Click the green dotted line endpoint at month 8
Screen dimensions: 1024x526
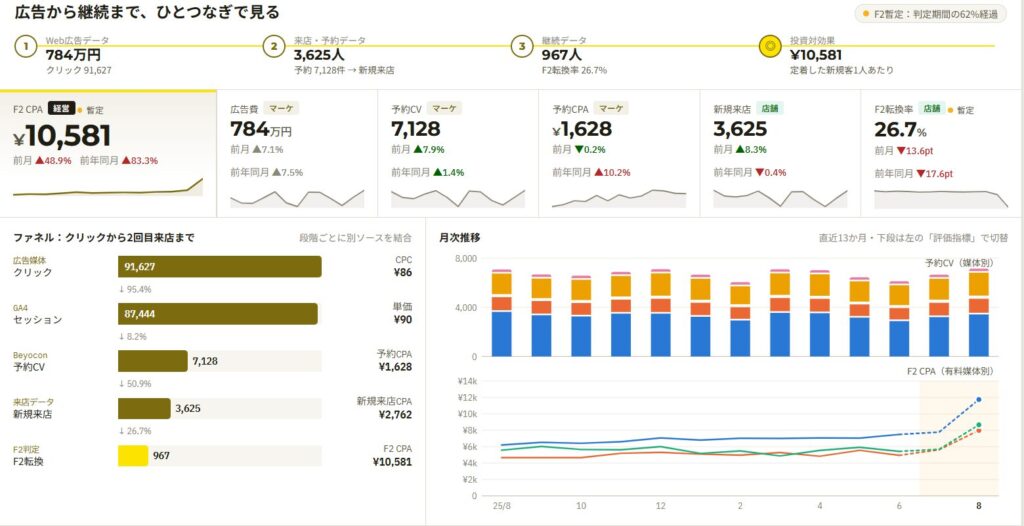[978, 425]
